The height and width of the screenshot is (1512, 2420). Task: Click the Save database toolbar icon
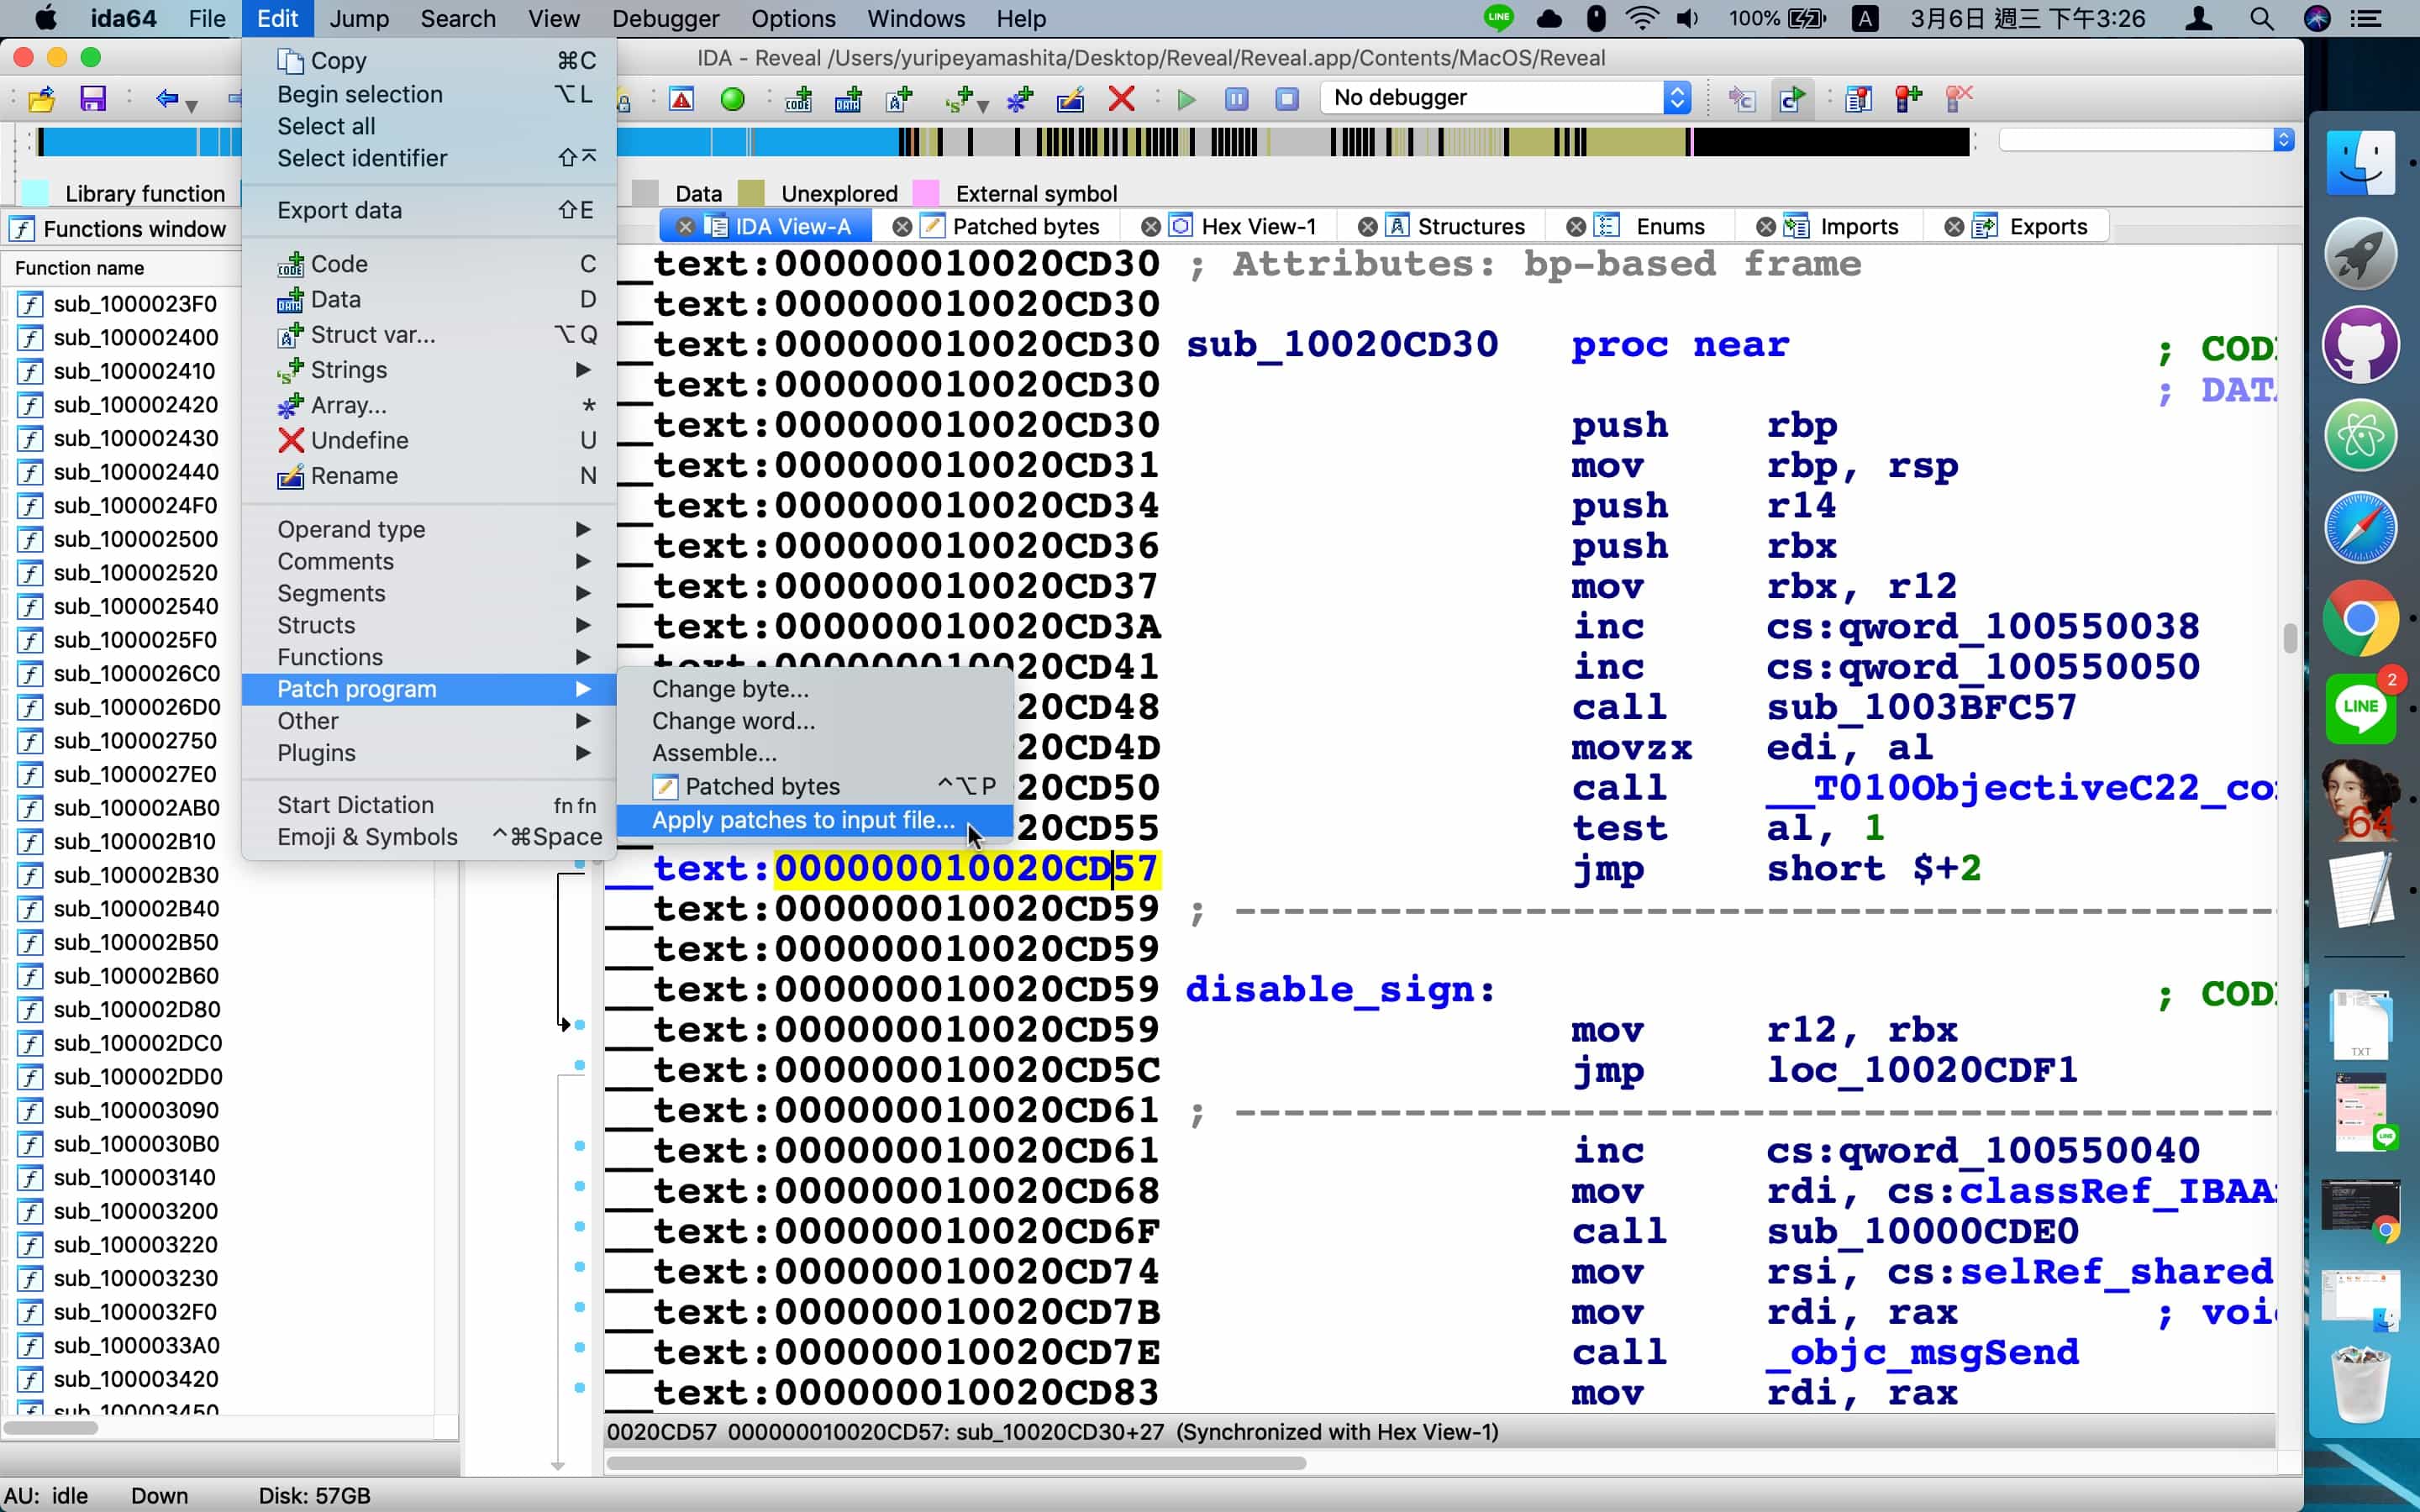(93, 98)
